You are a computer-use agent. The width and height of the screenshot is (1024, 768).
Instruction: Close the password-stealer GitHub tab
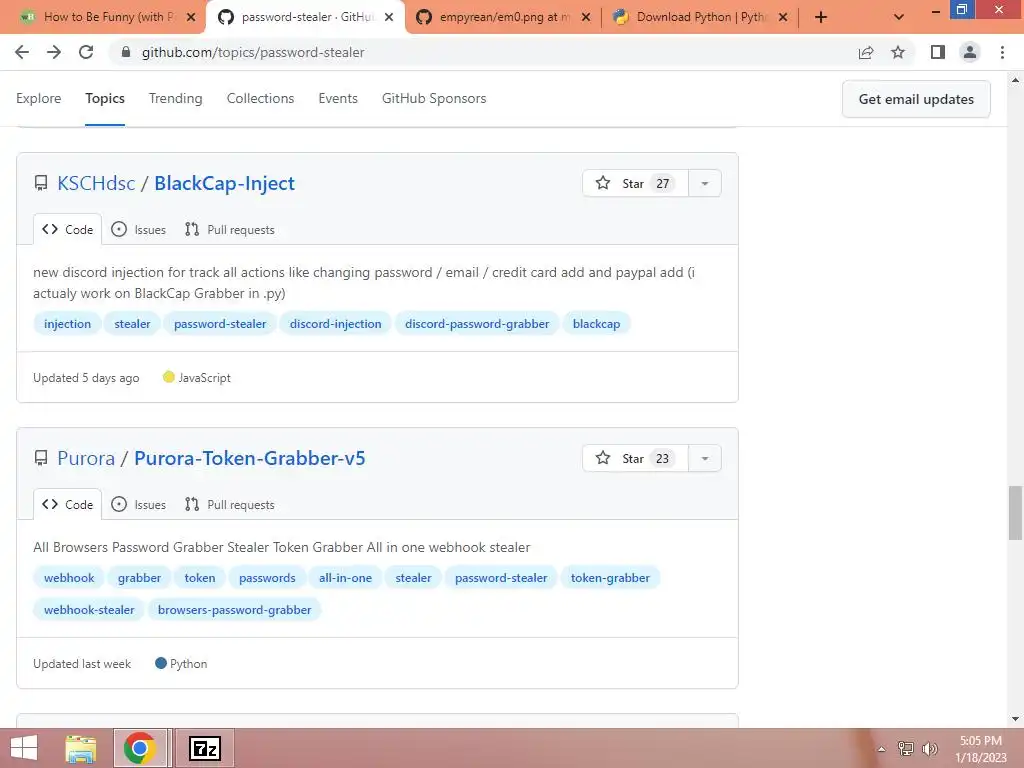tap(389, 17)
